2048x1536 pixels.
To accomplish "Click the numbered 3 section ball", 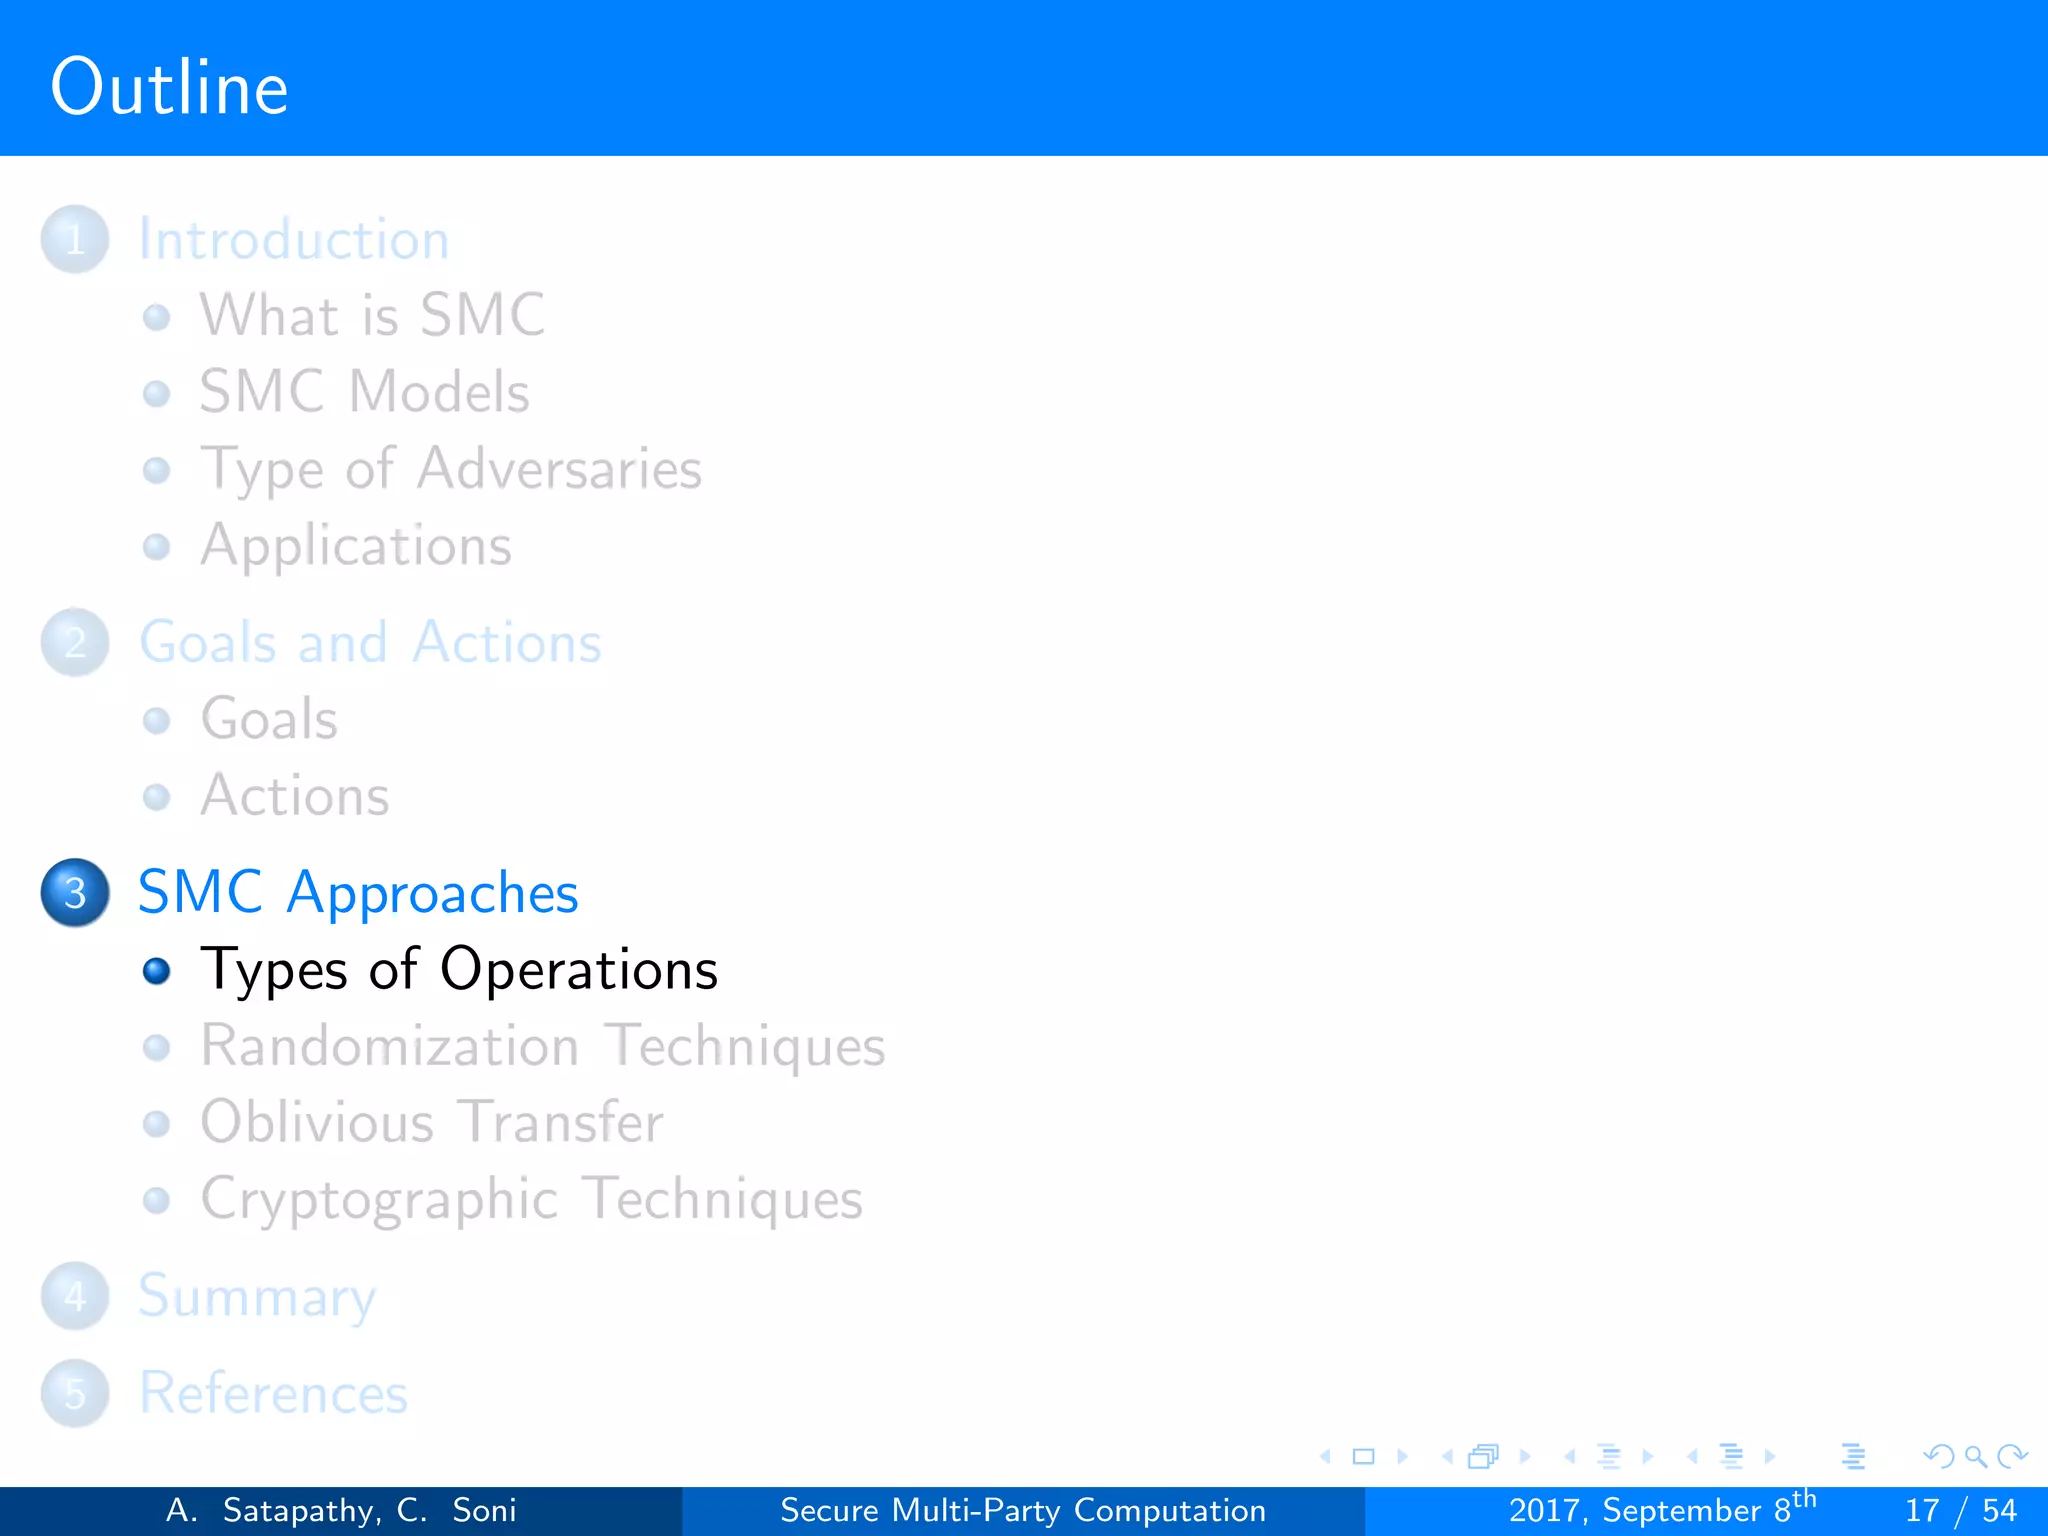I will [75, 892].
